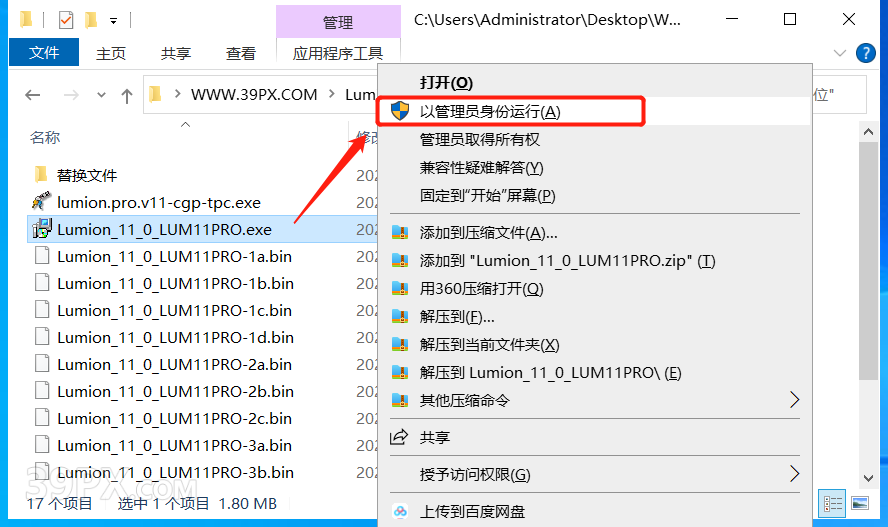Select Lumion_11_0_LUM11PRO-1b.bin file
Image resolution: width=888 pixels, height=527 pixels.
coord(175,284)
